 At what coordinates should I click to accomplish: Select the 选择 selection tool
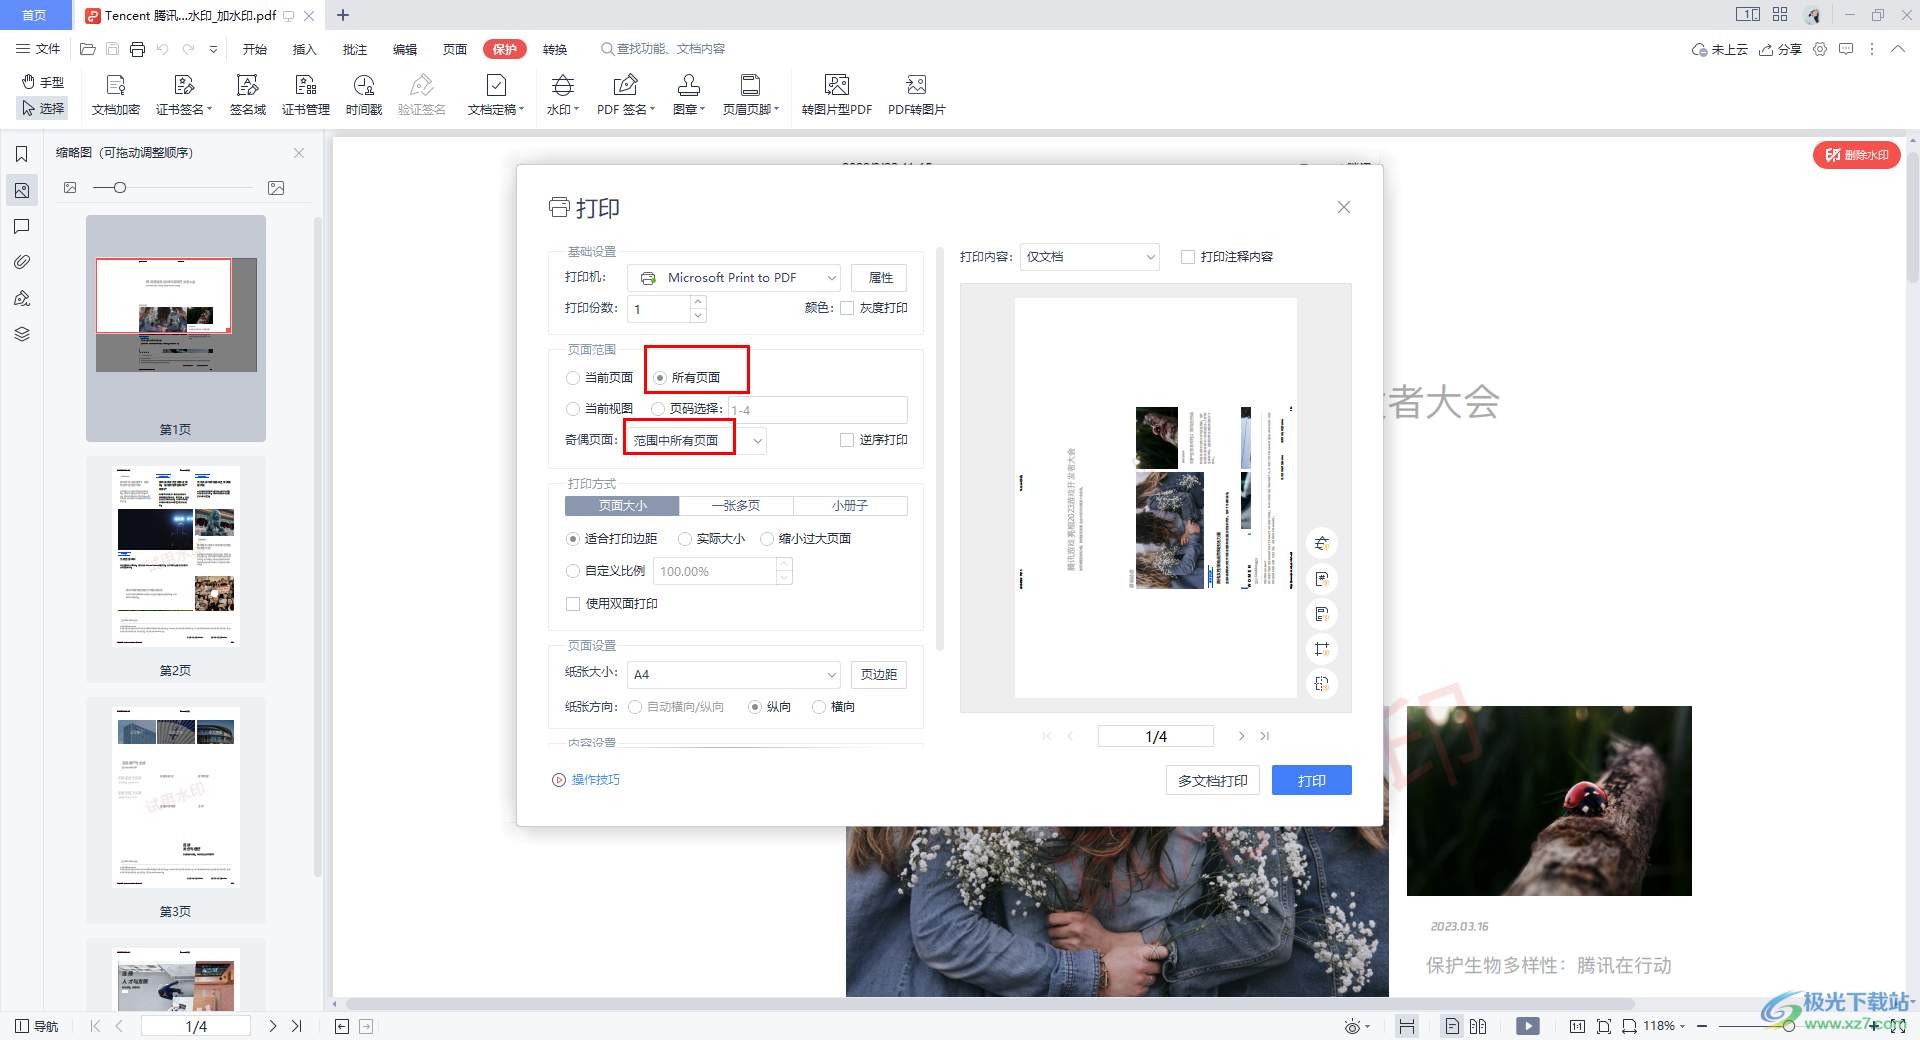[43, 108]
